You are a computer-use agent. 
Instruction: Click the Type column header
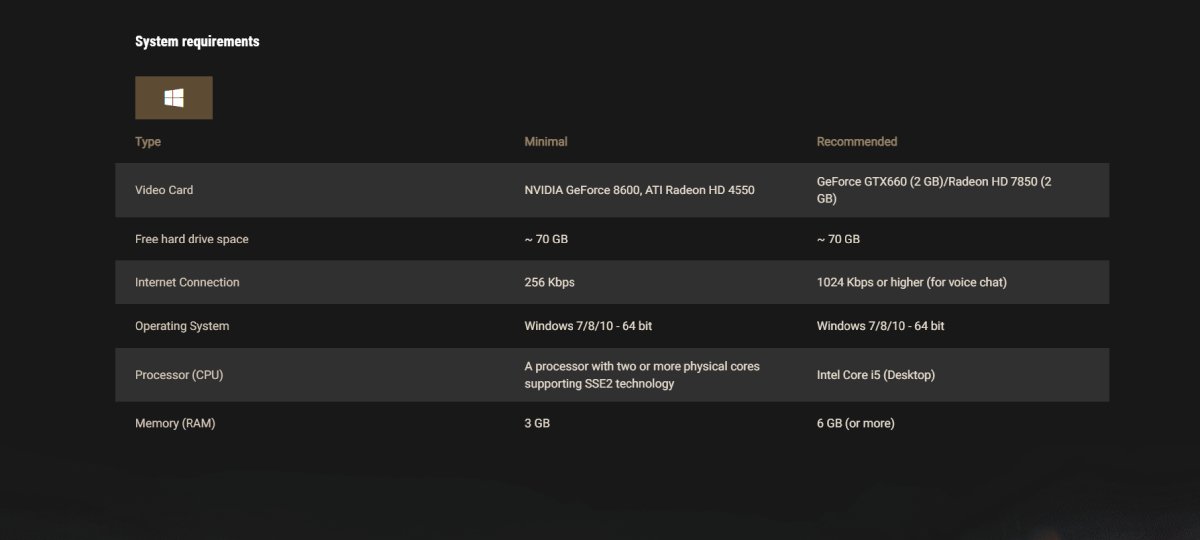click(x=148, y=142)
